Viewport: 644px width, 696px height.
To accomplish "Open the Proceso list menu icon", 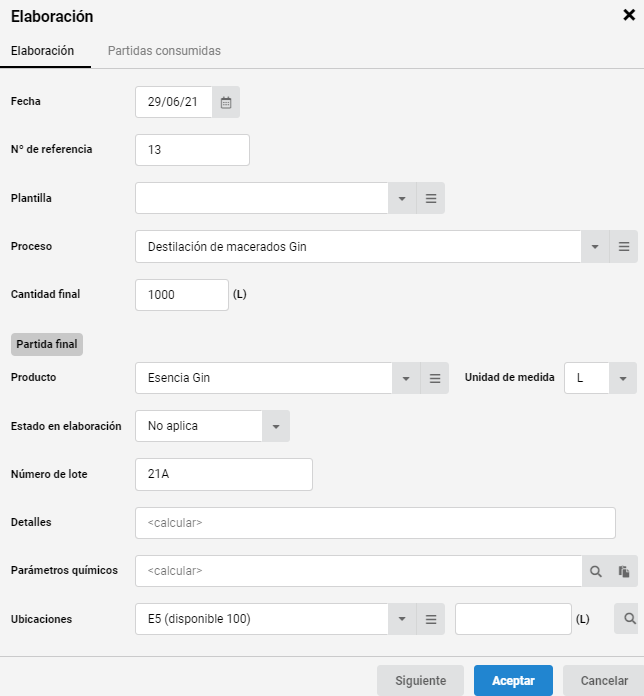I will point(624,246).
